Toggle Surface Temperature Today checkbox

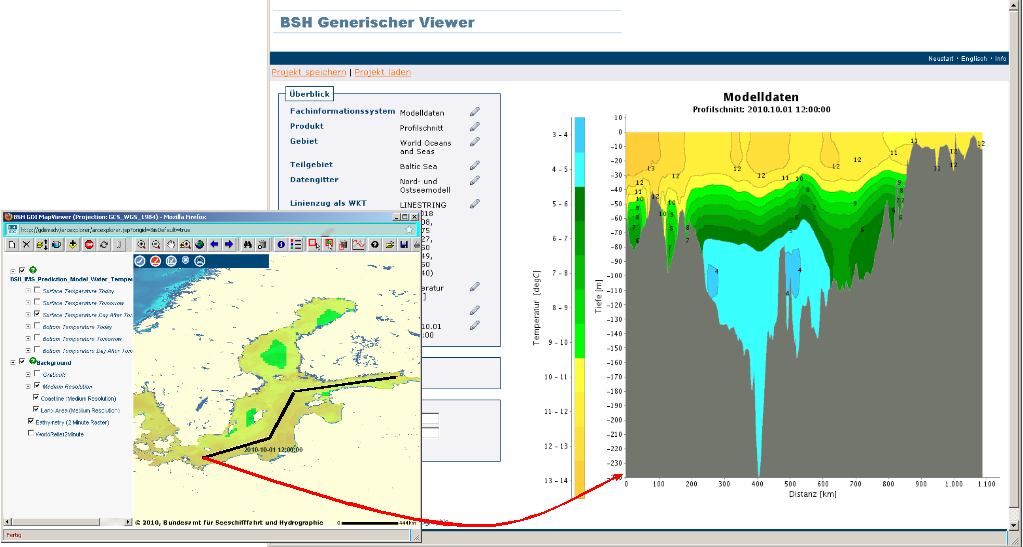pyautogui.click(x=37, y=290)
